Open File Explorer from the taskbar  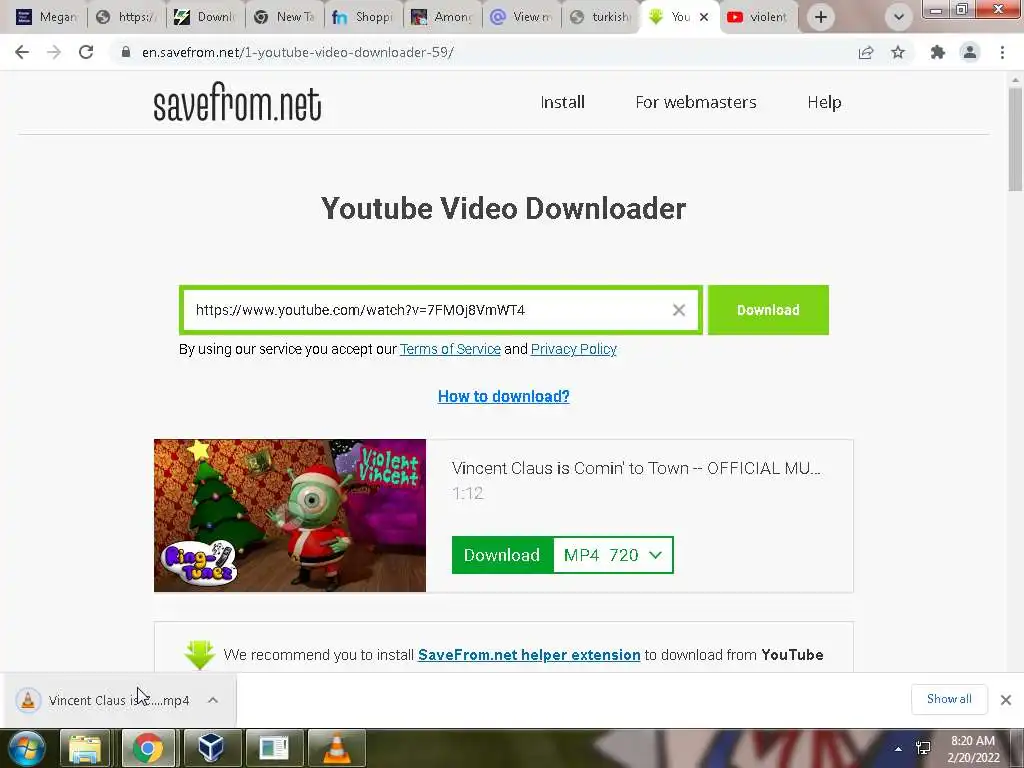click(x=85, y=748)
